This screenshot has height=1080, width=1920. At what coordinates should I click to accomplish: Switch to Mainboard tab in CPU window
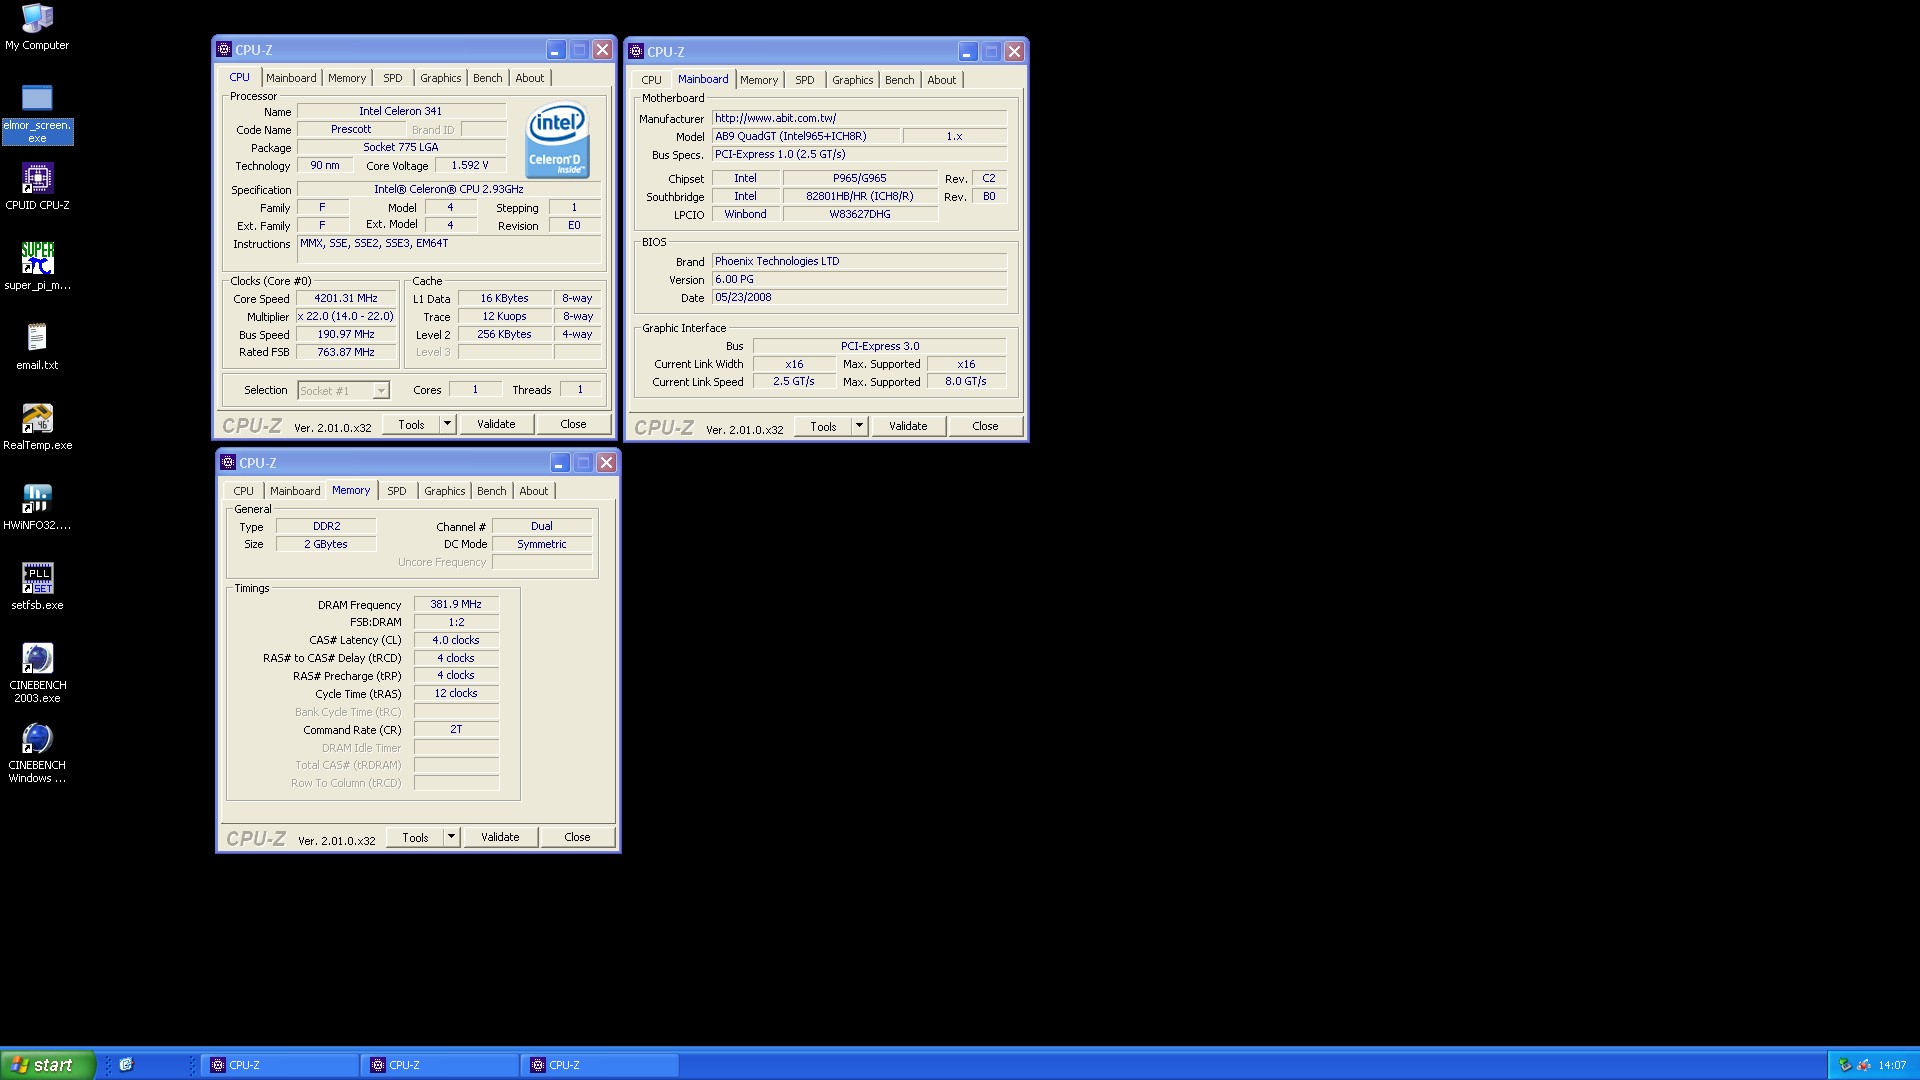coord(291,78)
